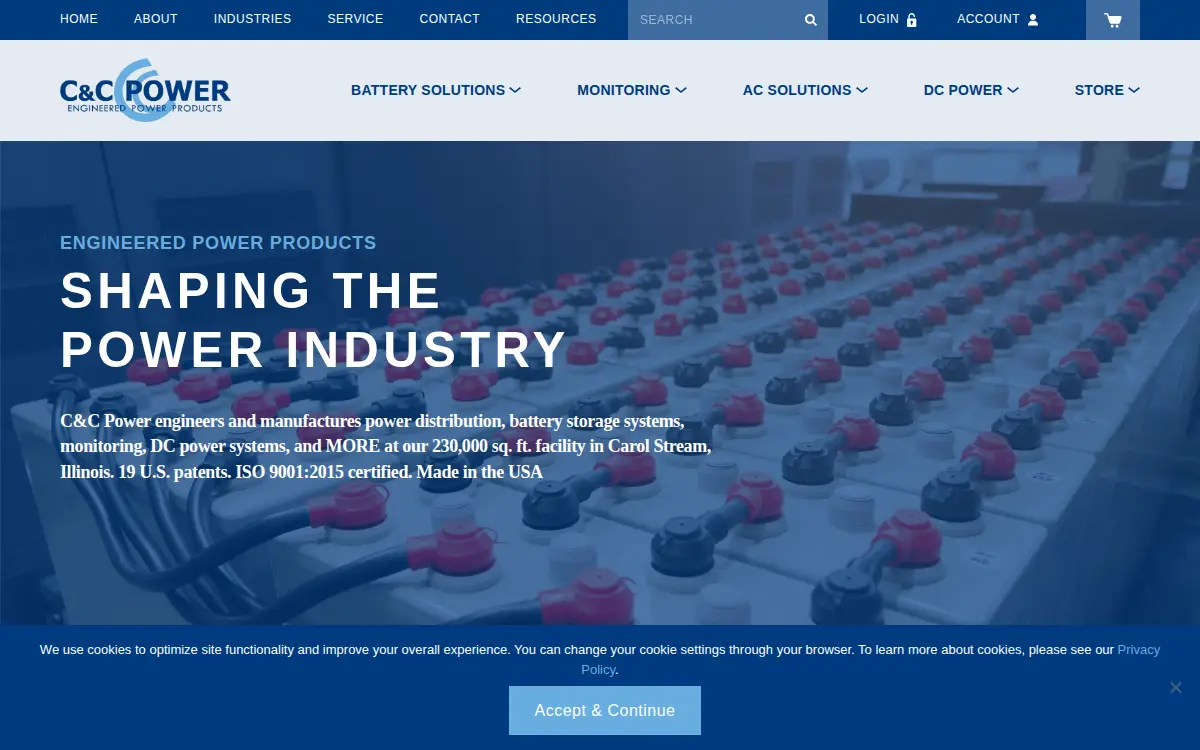Click the paragraph starting 'C&C Power engineers'
Image resolution: width=1200 pixels, height=750 pixels.
386,446
